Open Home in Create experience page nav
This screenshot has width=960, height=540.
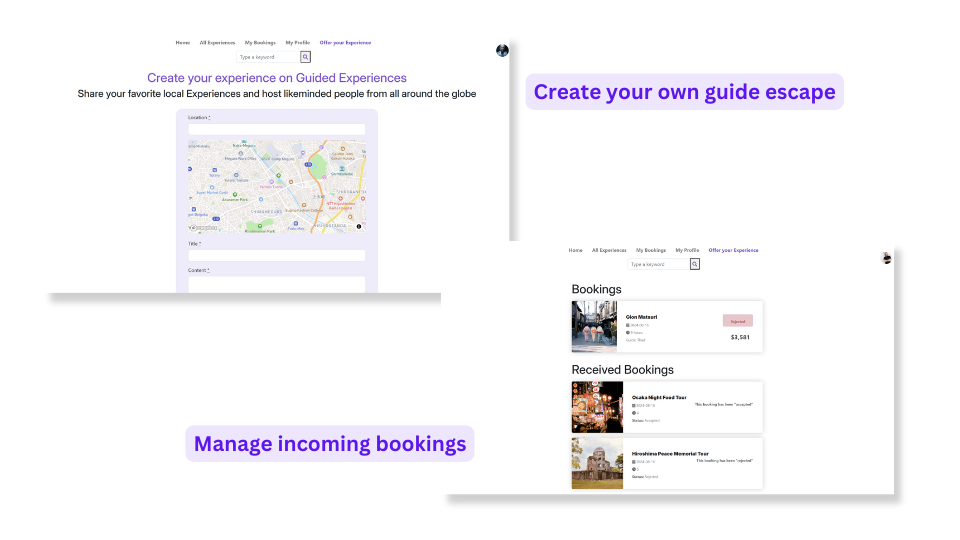click(182, 43)
